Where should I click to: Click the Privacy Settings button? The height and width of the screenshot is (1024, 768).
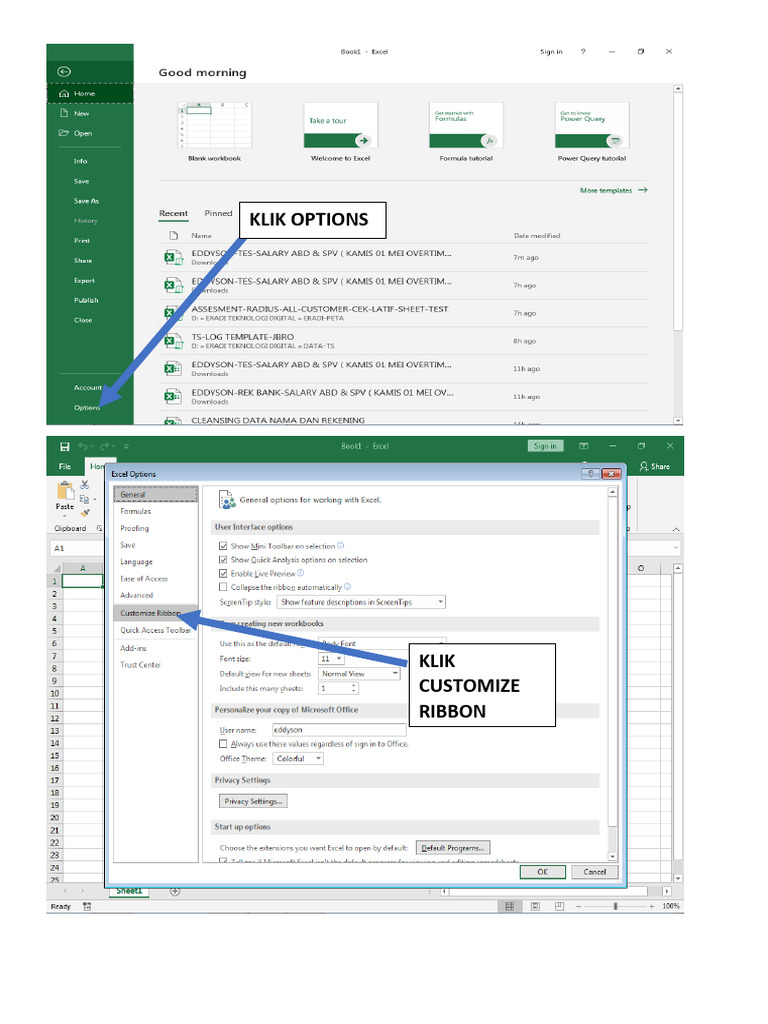click(x=253, y=801)
